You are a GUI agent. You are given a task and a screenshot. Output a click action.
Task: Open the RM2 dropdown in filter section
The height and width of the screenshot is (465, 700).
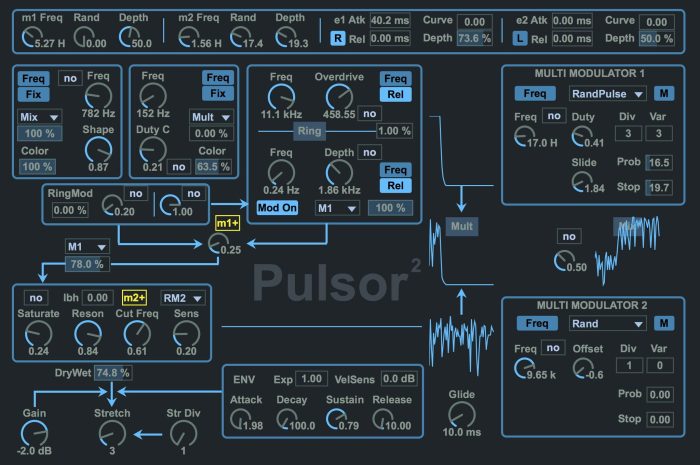183,298
